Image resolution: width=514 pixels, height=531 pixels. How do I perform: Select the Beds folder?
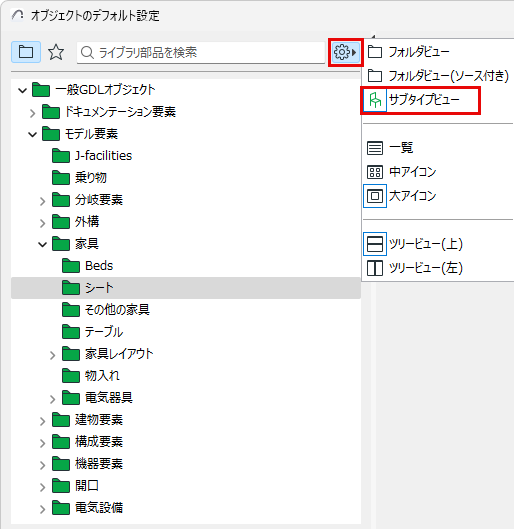pyautogui.click(x=88, y=266)
